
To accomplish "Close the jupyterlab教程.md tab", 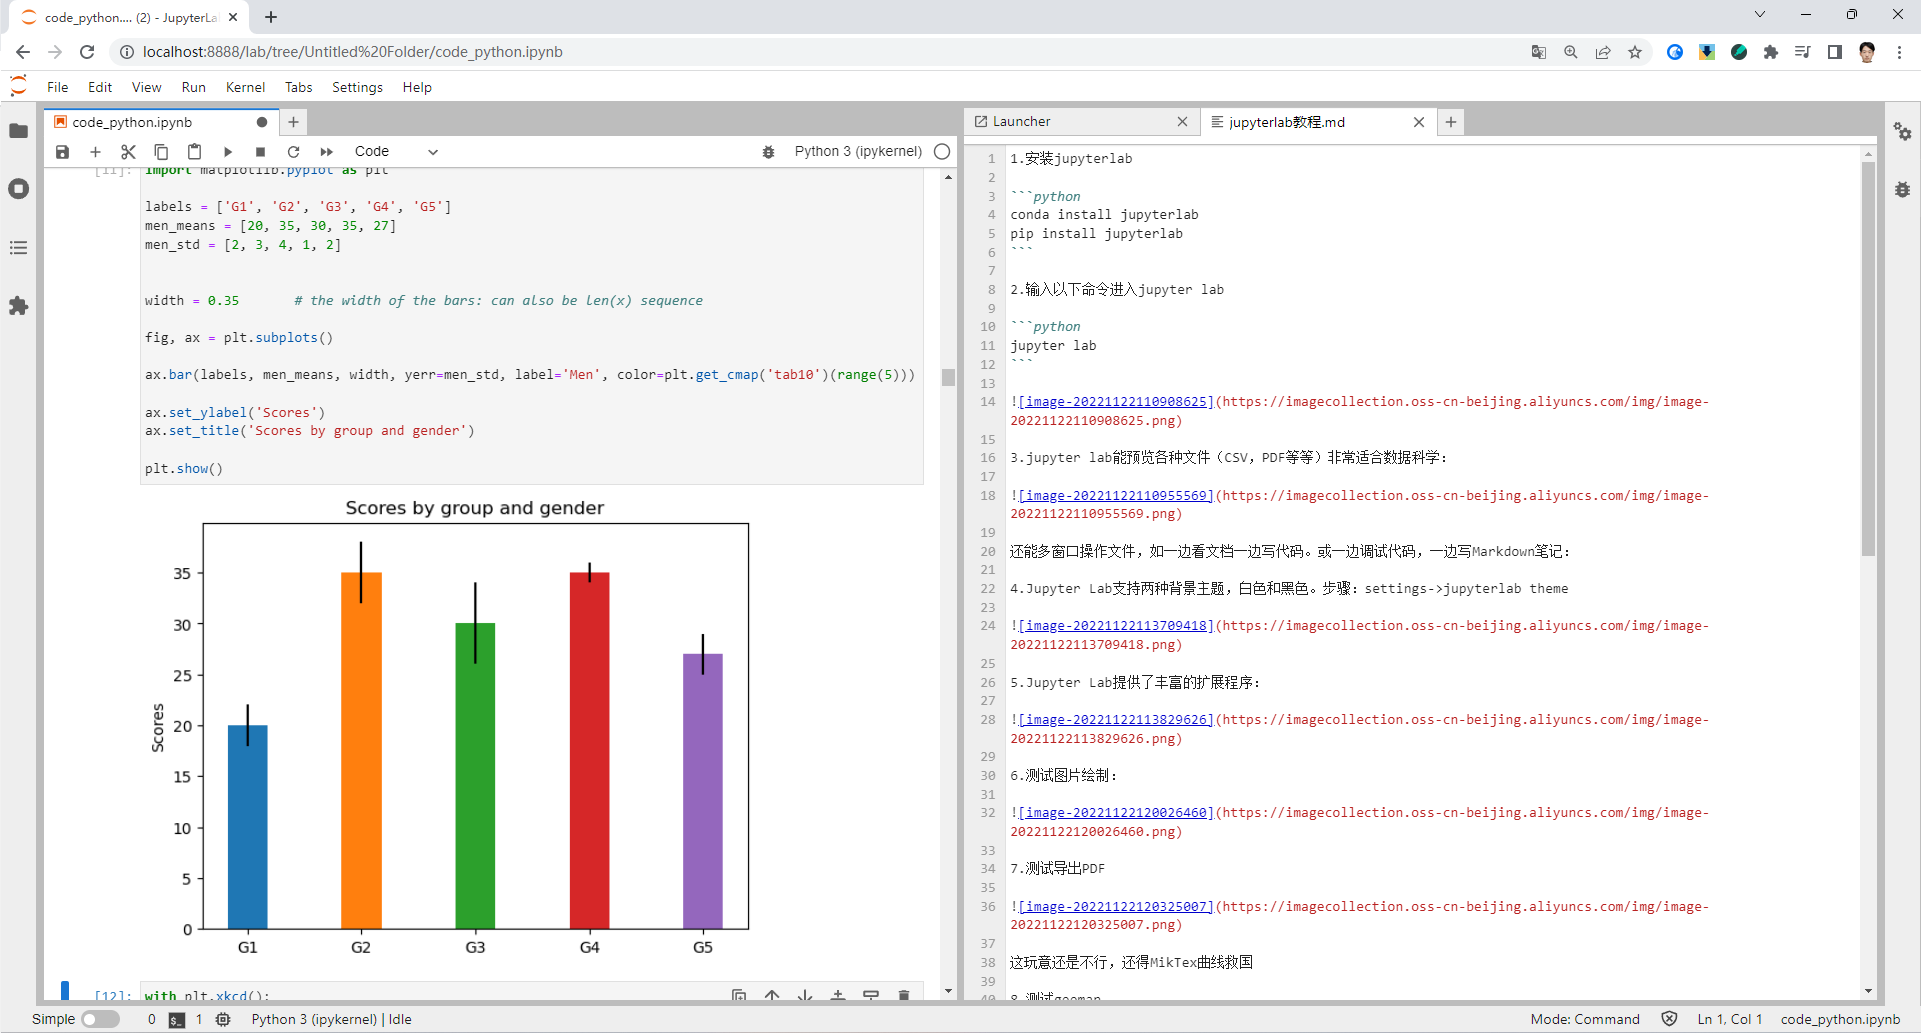I will click(1419, 122).
